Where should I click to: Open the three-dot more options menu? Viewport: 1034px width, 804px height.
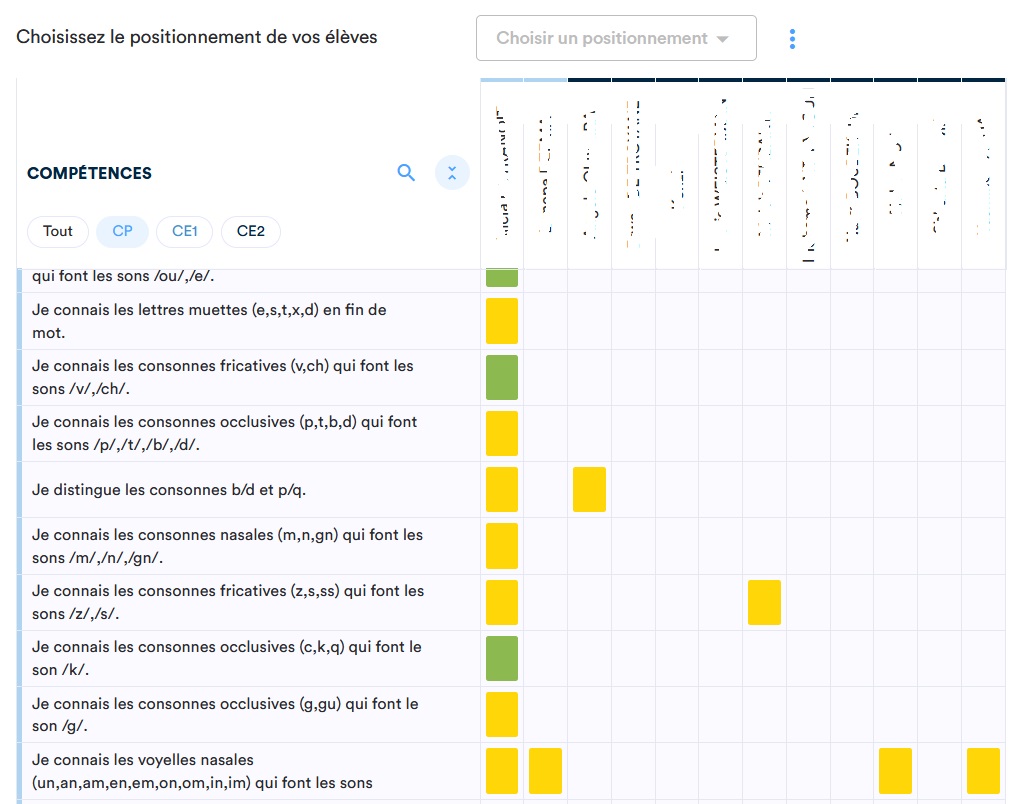click(x=792, y=39)
